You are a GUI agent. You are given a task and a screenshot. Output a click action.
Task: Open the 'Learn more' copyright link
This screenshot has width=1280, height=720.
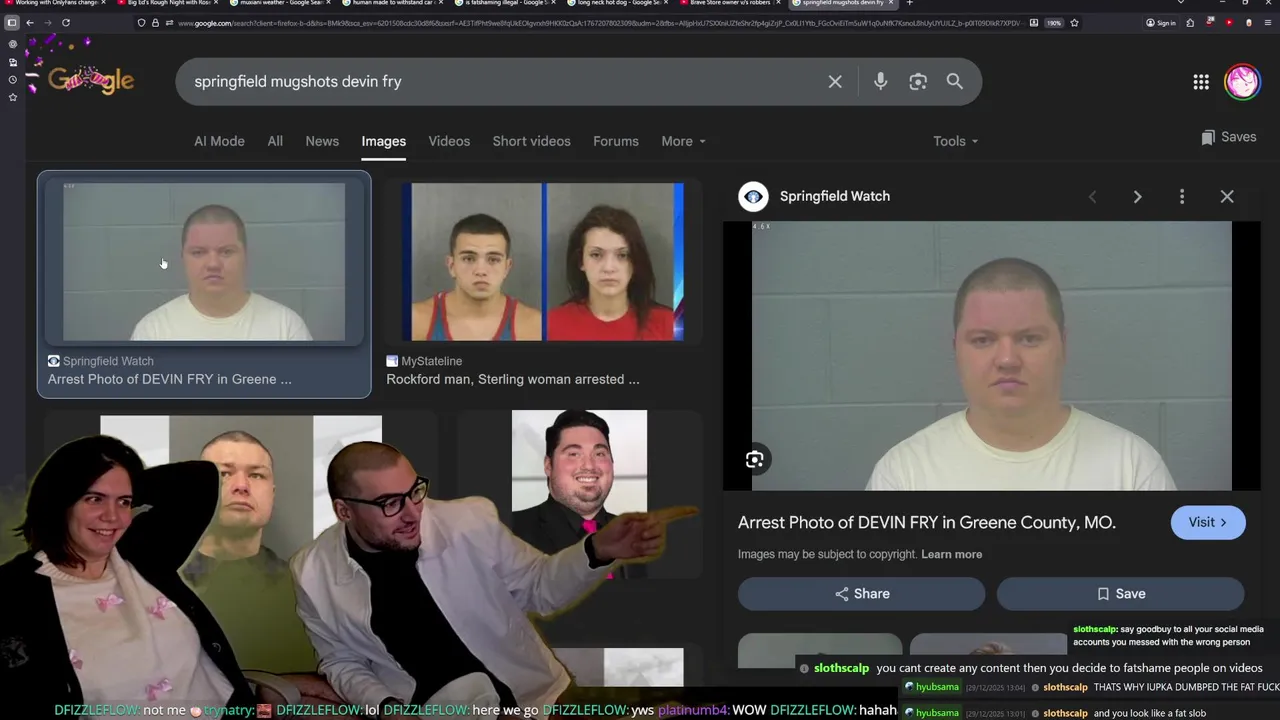(x=951, y=554)
